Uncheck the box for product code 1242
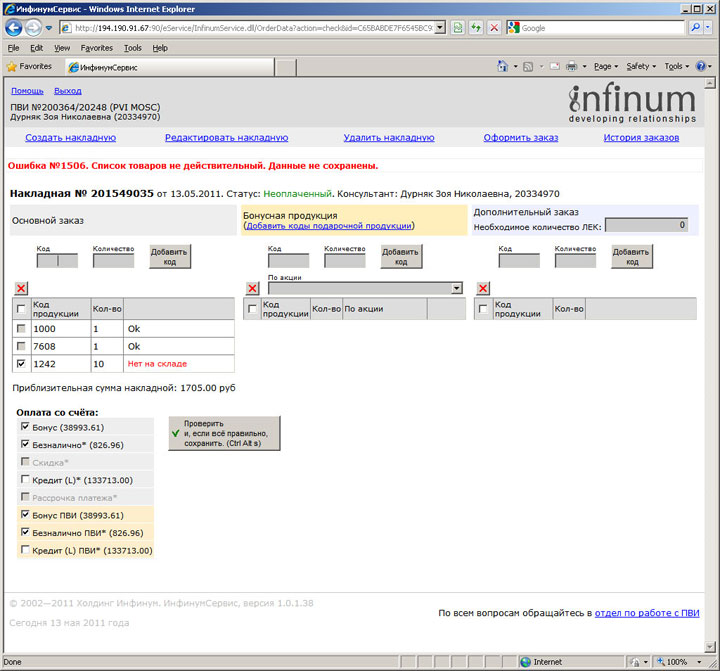 point(21,363)
